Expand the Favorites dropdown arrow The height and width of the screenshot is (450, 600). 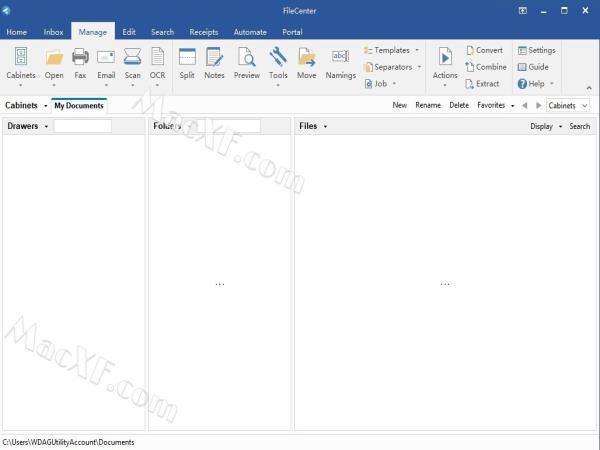pos(512,106)
